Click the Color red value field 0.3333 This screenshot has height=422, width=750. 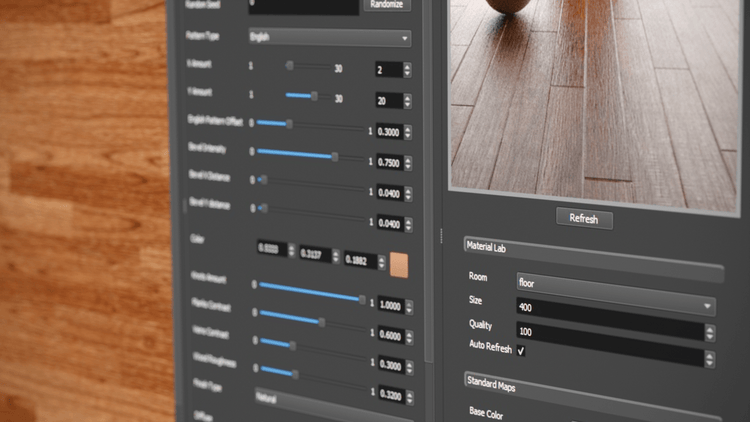click(x=272, y=248)
